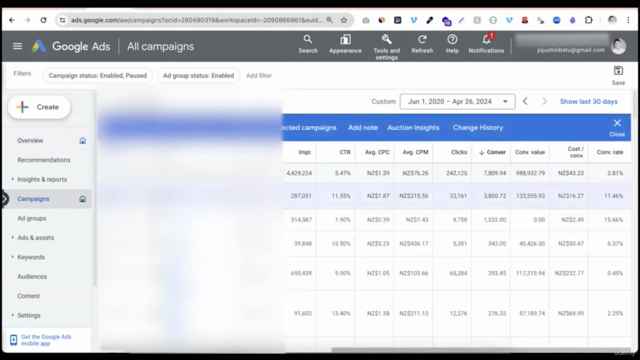The height and width of the screenshot is (360, 640).
Task: Open Recommendations in sidebar
Action: click(x=44, y=160)
